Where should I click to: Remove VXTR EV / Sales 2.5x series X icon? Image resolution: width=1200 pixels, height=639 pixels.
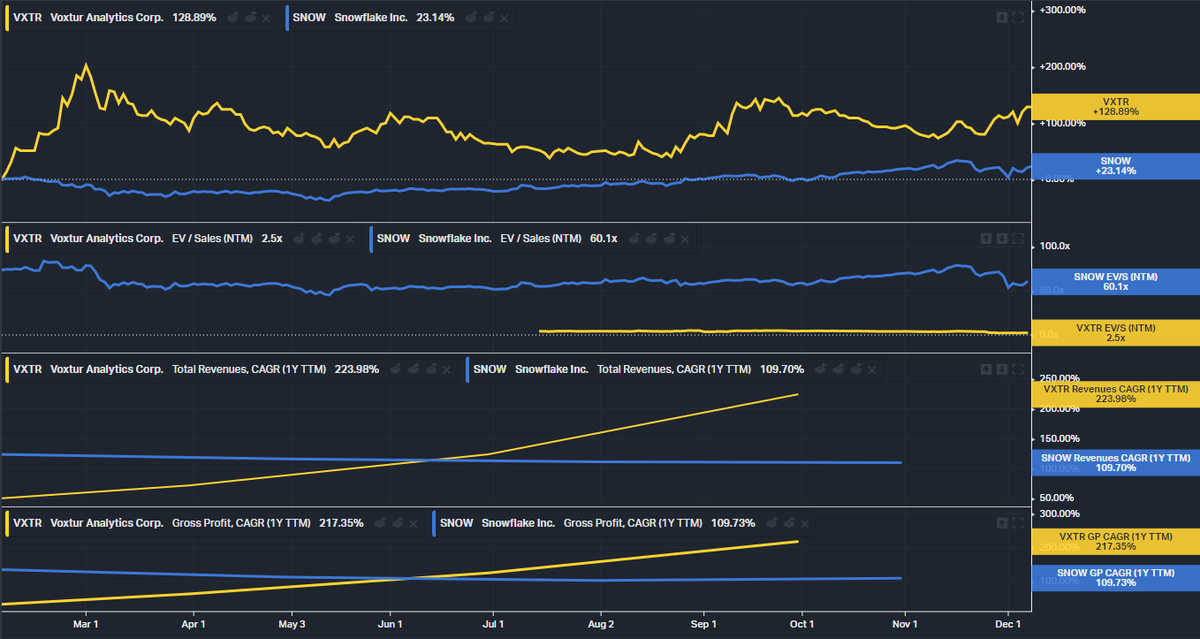(352, 239)
